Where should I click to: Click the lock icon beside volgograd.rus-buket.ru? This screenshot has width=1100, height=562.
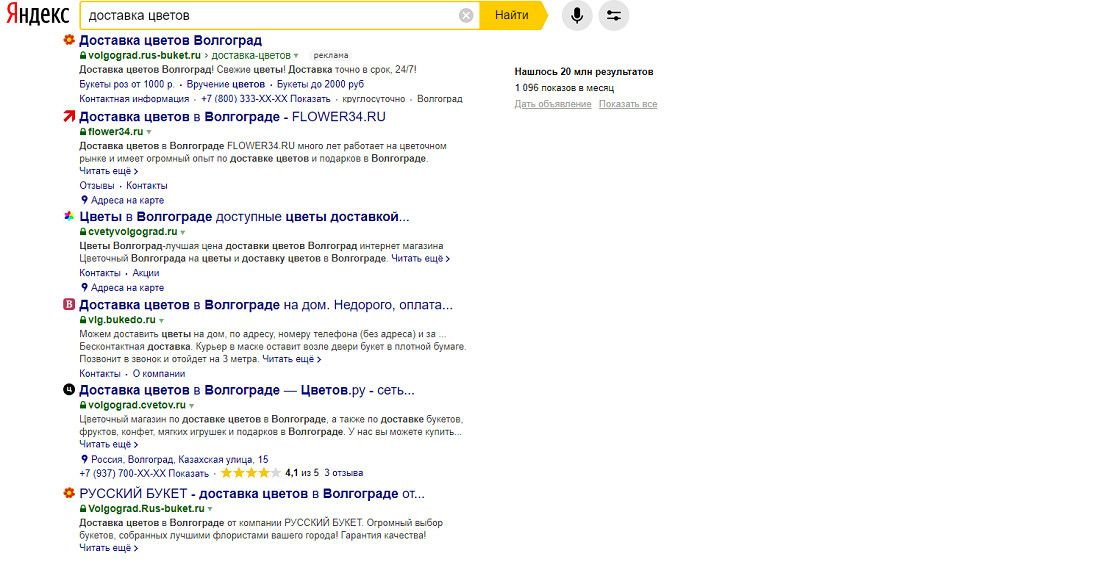pyautogui.click(x=83, y=55)
